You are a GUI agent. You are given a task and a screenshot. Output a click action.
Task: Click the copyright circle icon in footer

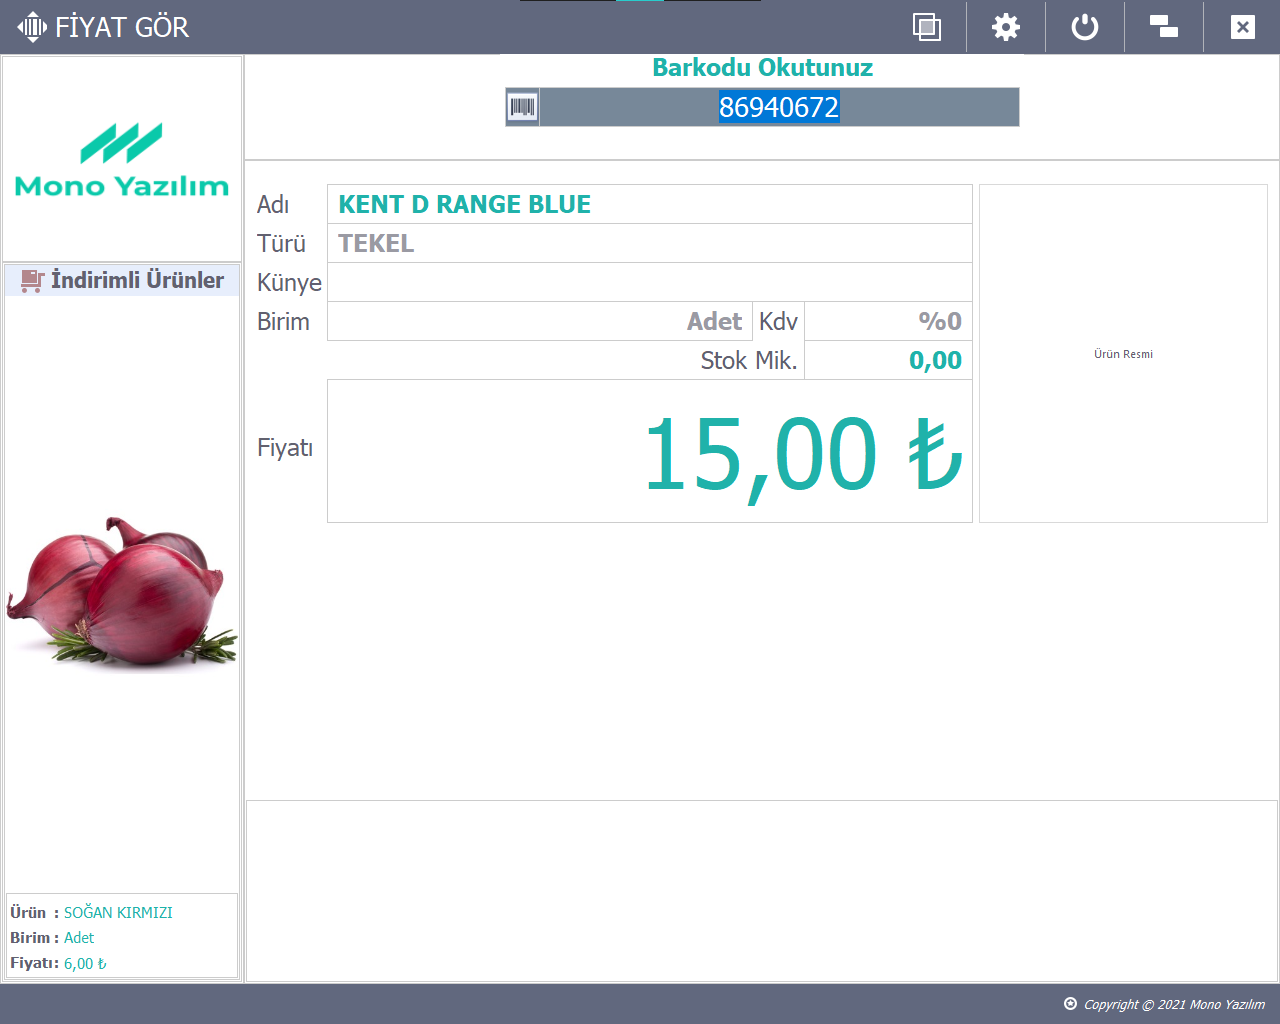(1070, 1004)
